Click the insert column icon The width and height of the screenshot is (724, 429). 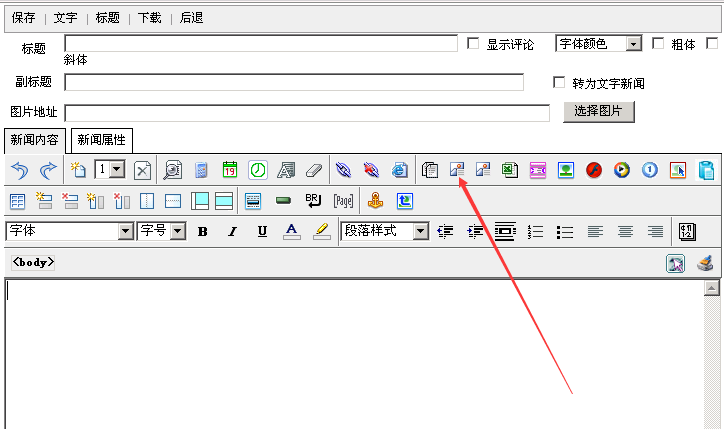click(96, 201)
